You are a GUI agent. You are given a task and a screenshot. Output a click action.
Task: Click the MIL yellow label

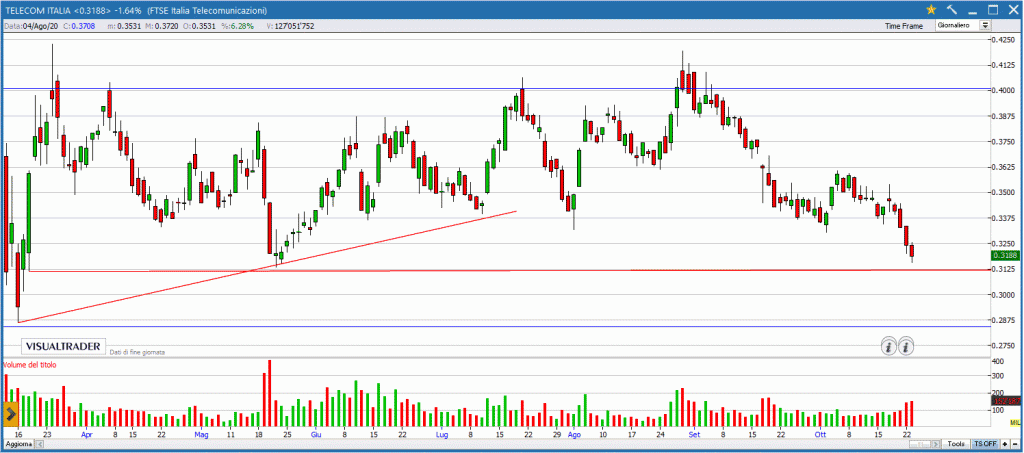pyautogui.click(x=1016, y=423)
